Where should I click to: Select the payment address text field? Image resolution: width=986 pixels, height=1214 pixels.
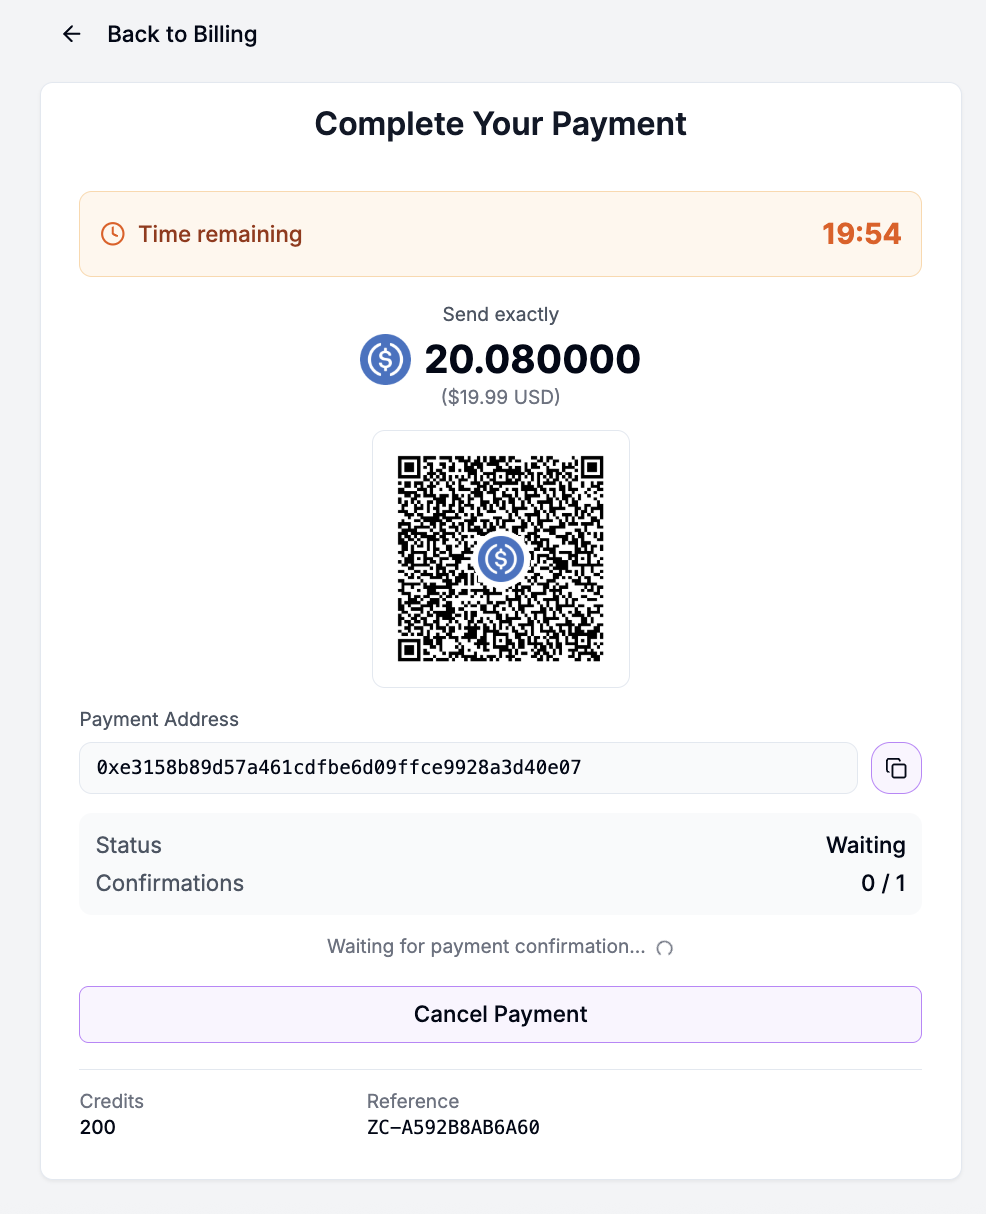click(467, 768)
